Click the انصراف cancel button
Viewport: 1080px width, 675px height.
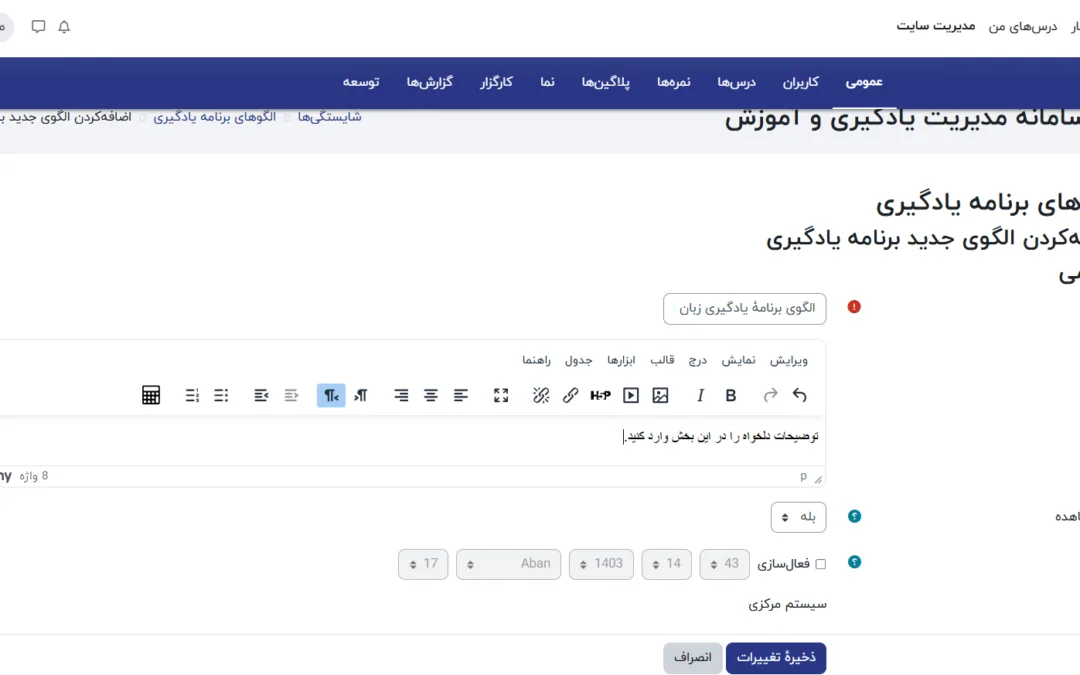click(692, 658)
